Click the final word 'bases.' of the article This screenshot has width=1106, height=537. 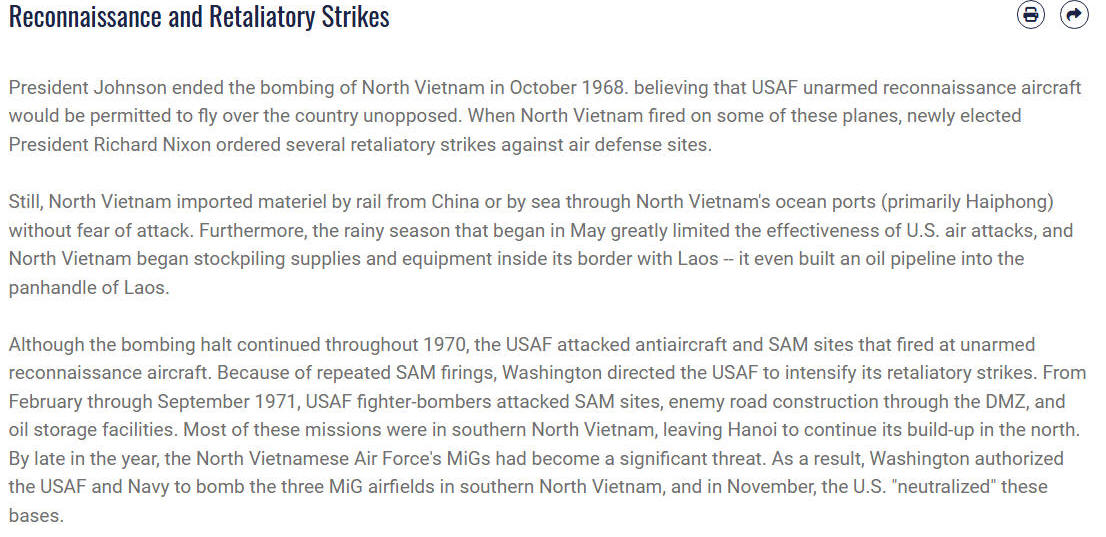point(36,516)
